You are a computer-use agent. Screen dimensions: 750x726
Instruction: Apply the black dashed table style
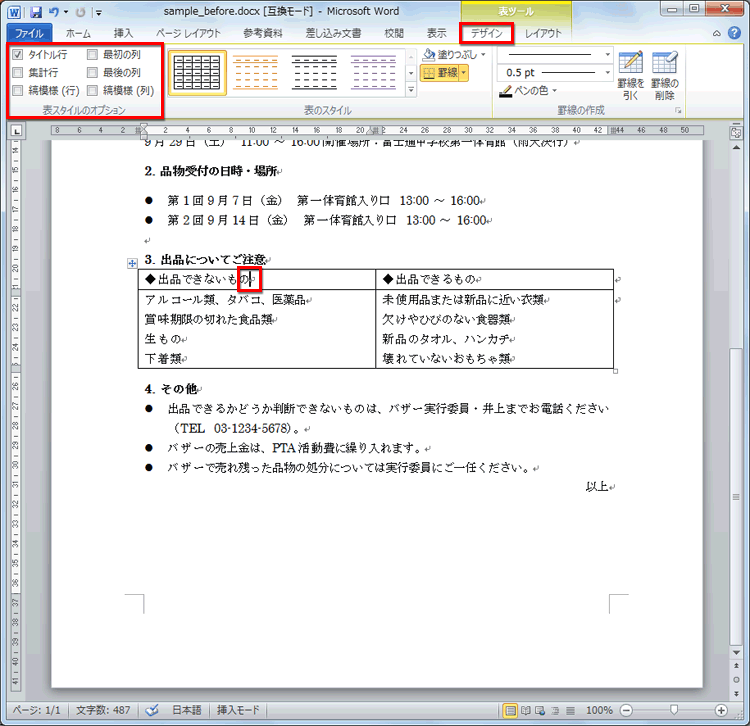(314, 73)
